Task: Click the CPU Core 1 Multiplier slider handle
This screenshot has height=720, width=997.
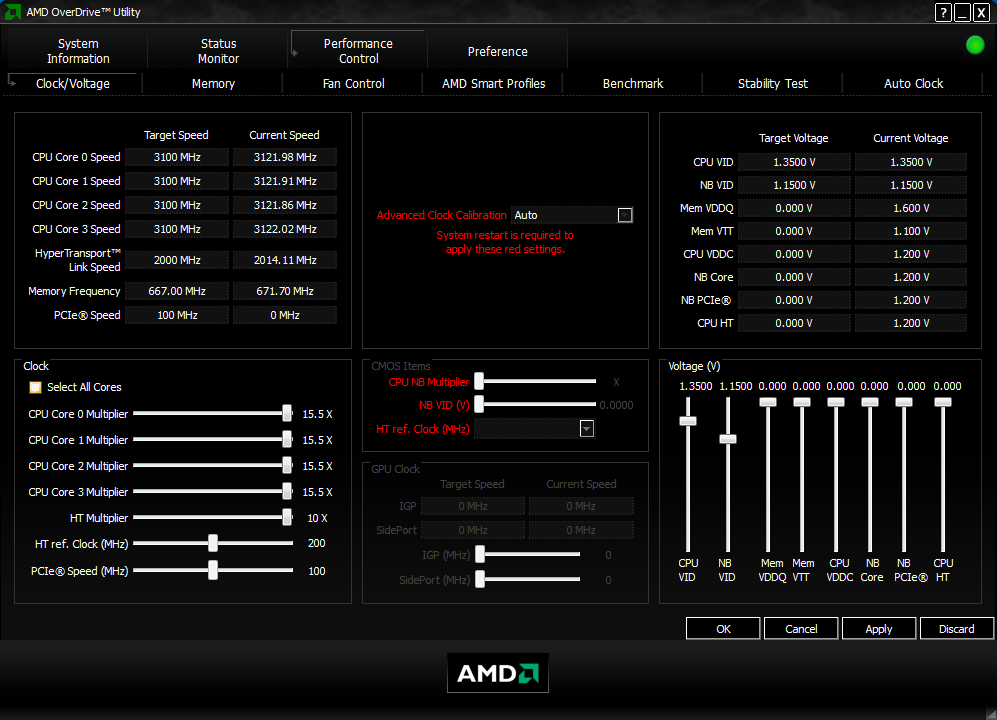Action: tap(287, 440)
